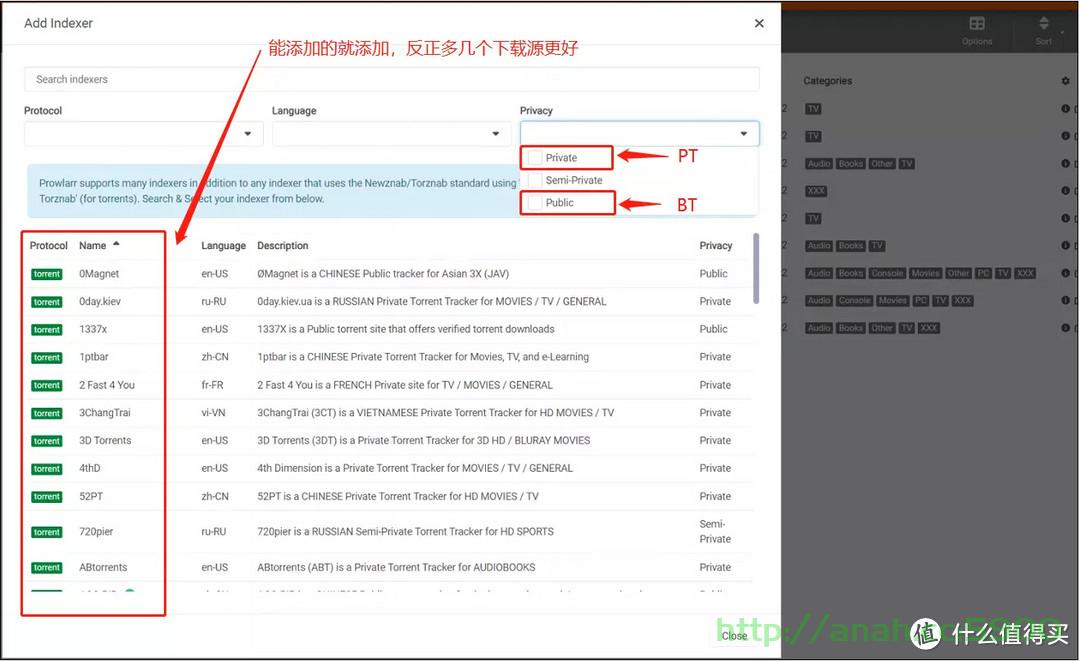Click the Categories column gear icon
1080x661 pixels.
pyautogui.click(x=1066, y=81)
